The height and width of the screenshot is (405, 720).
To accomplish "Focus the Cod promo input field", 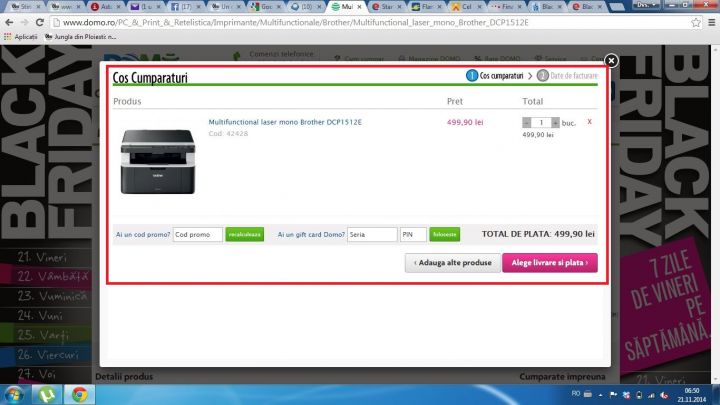I will (197, 234).
